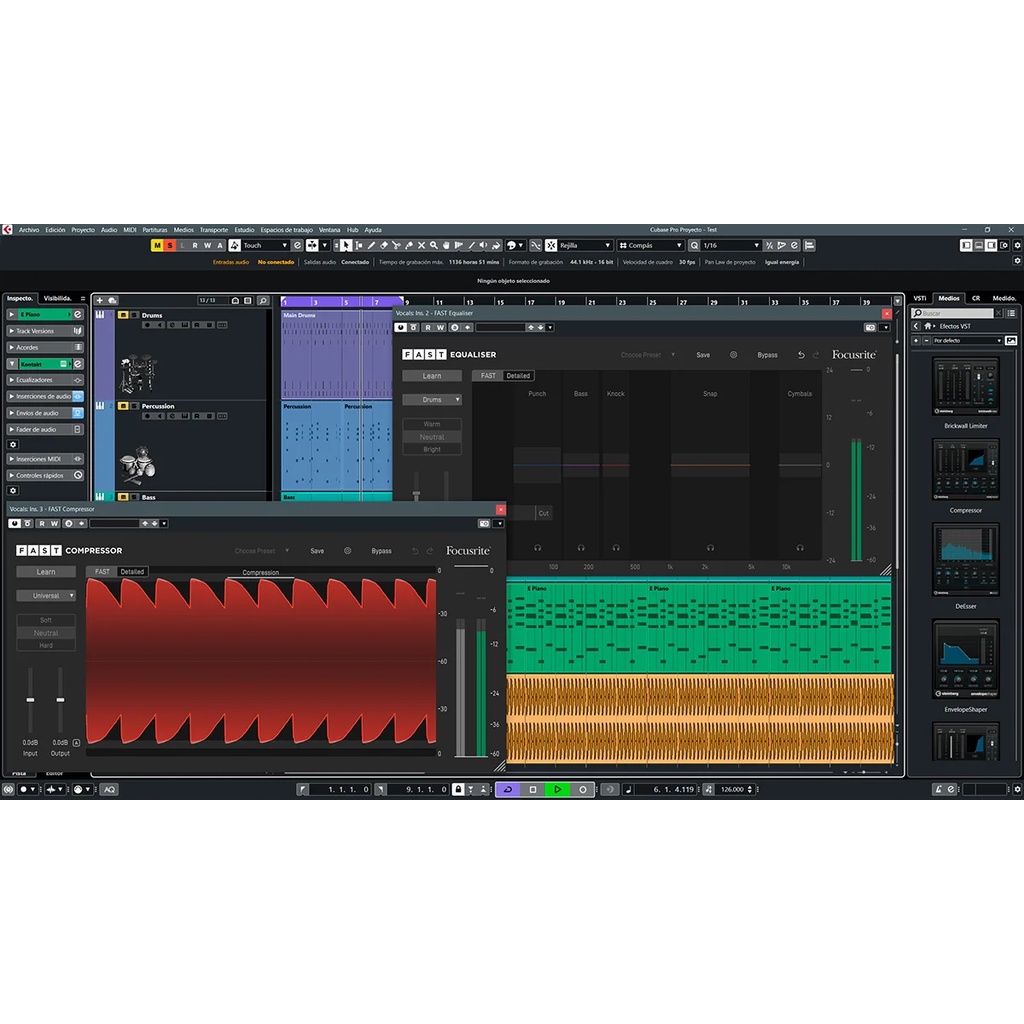Screen dimensions: 1024x1024
Task: Open the track search magnifier icon
Action: tap(263, 300)
